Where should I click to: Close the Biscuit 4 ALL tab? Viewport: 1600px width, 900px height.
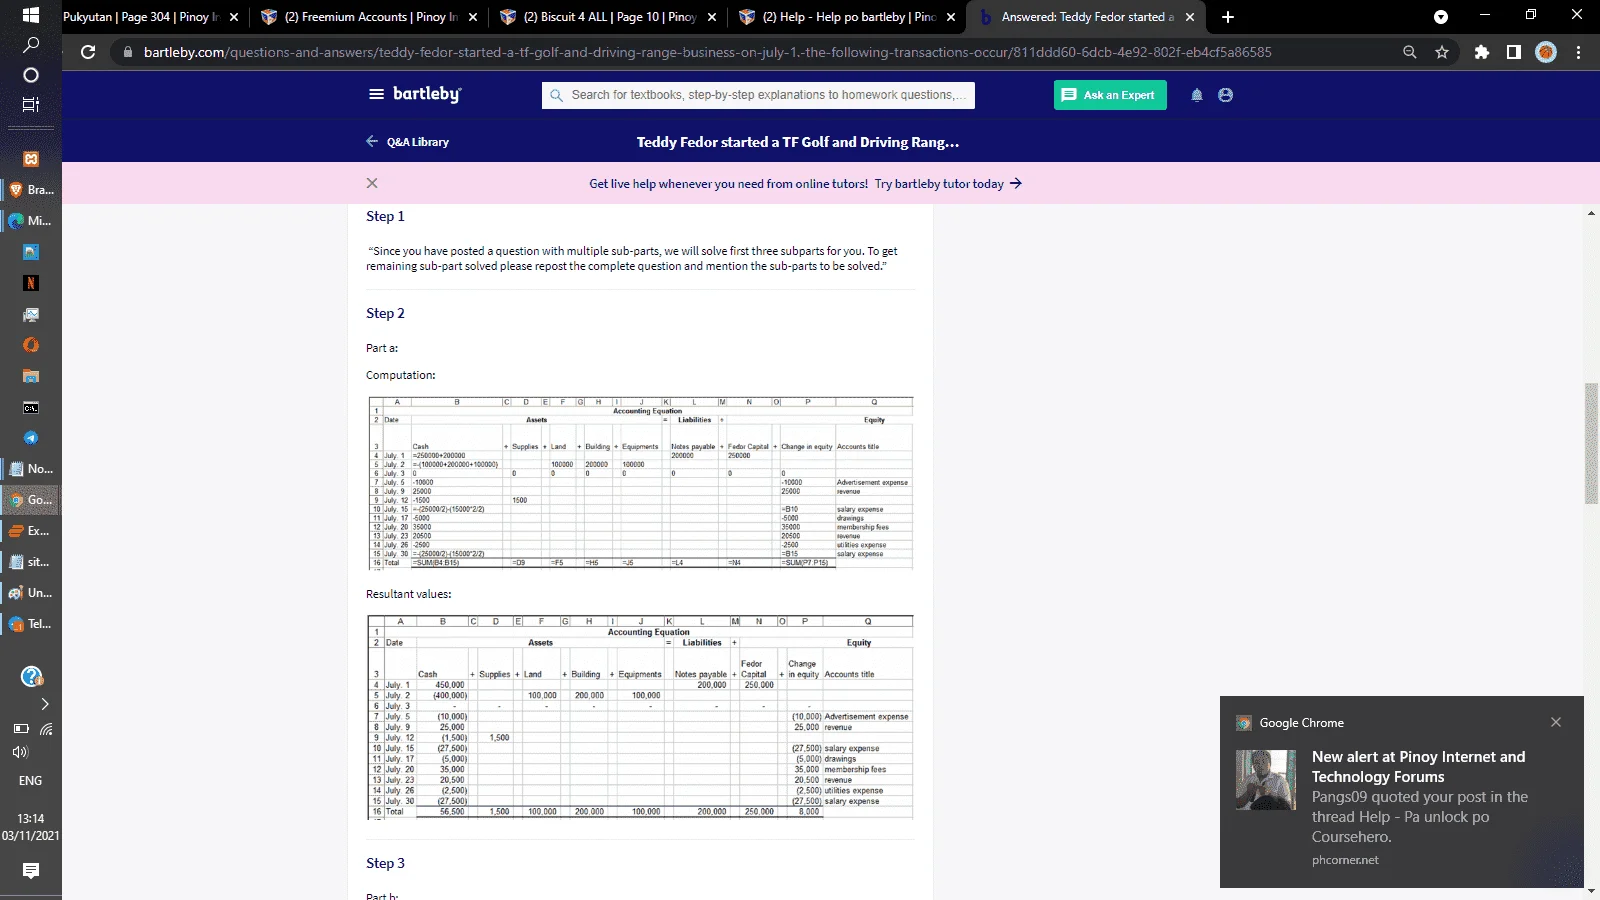pyautogui.click(x=712, y=17)
